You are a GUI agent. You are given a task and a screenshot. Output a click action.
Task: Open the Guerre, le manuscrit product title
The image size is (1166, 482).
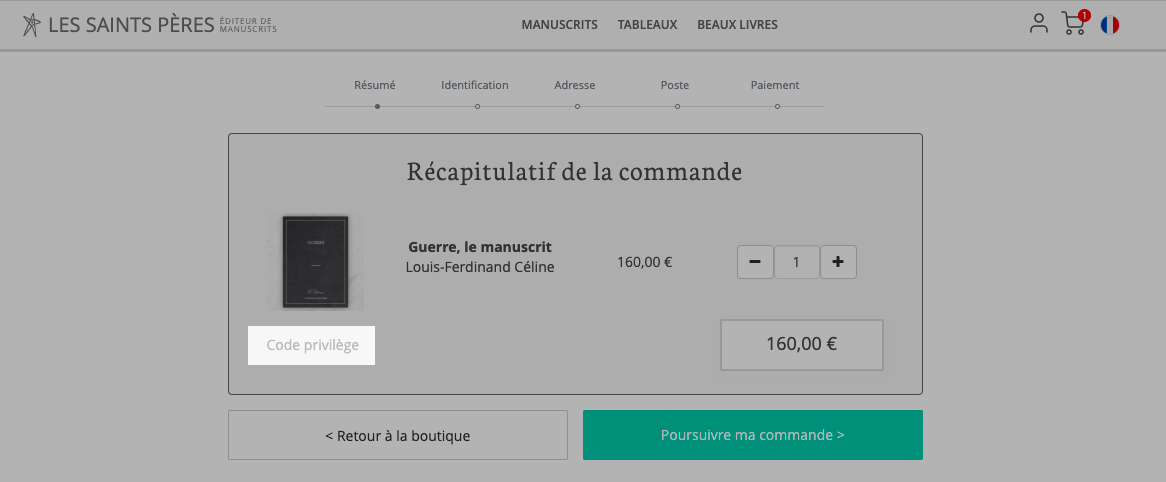[480, 247]
